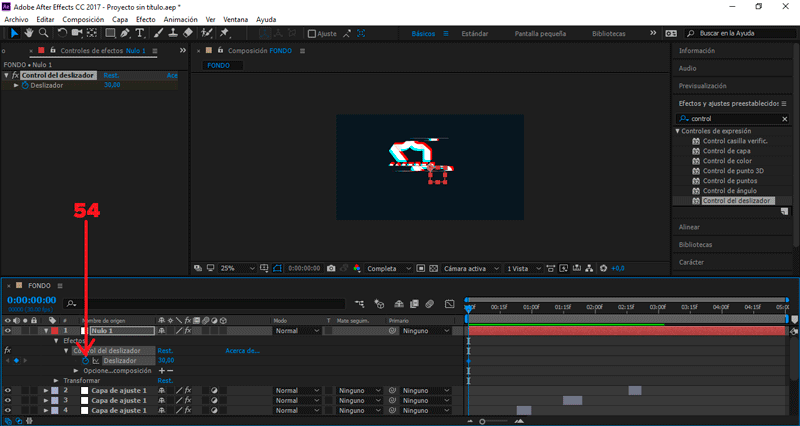This screenshot has width=800, height=426.
Task: Switch to the Bibliotecas workspace
Action: (609, 34)
